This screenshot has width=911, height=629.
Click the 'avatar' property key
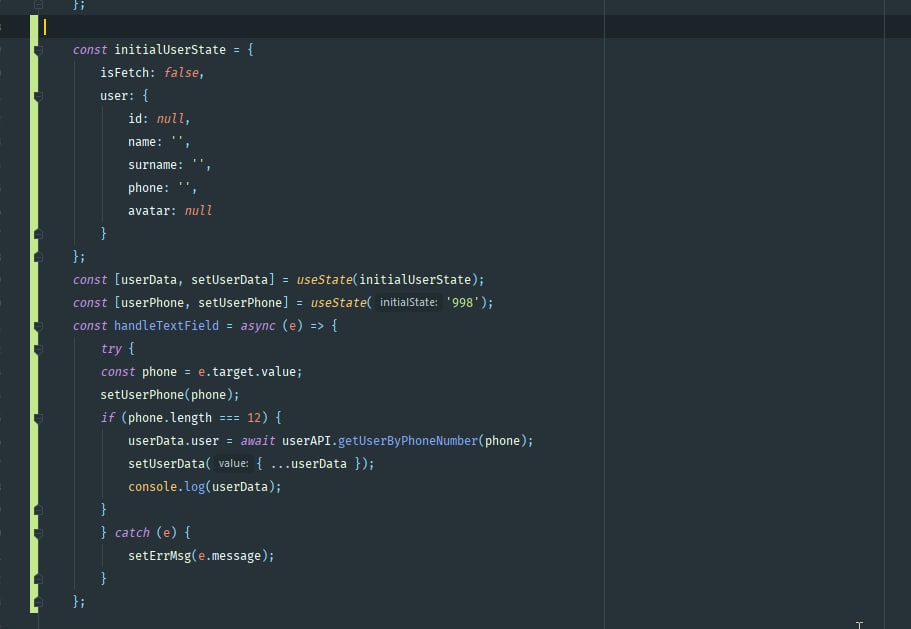tap(149, 211)
